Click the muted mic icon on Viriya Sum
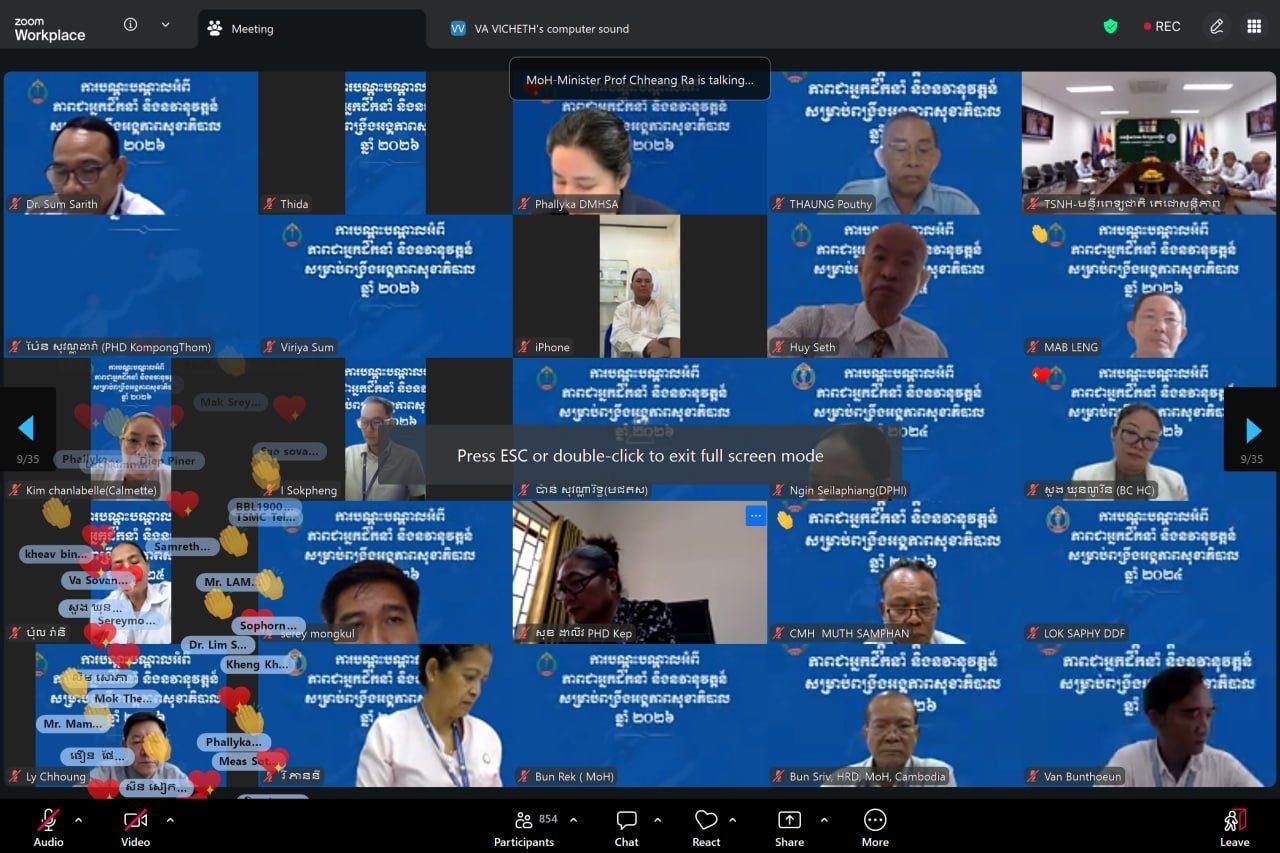 click(x=269, y=347)
